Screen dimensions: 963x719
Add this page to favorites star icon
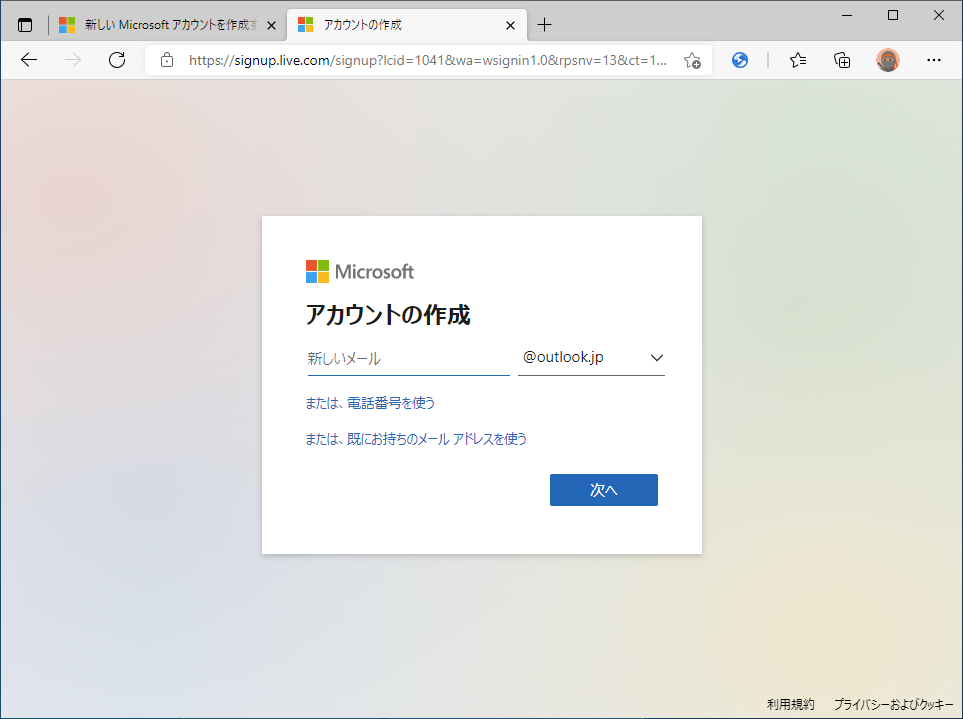[692, 60]
